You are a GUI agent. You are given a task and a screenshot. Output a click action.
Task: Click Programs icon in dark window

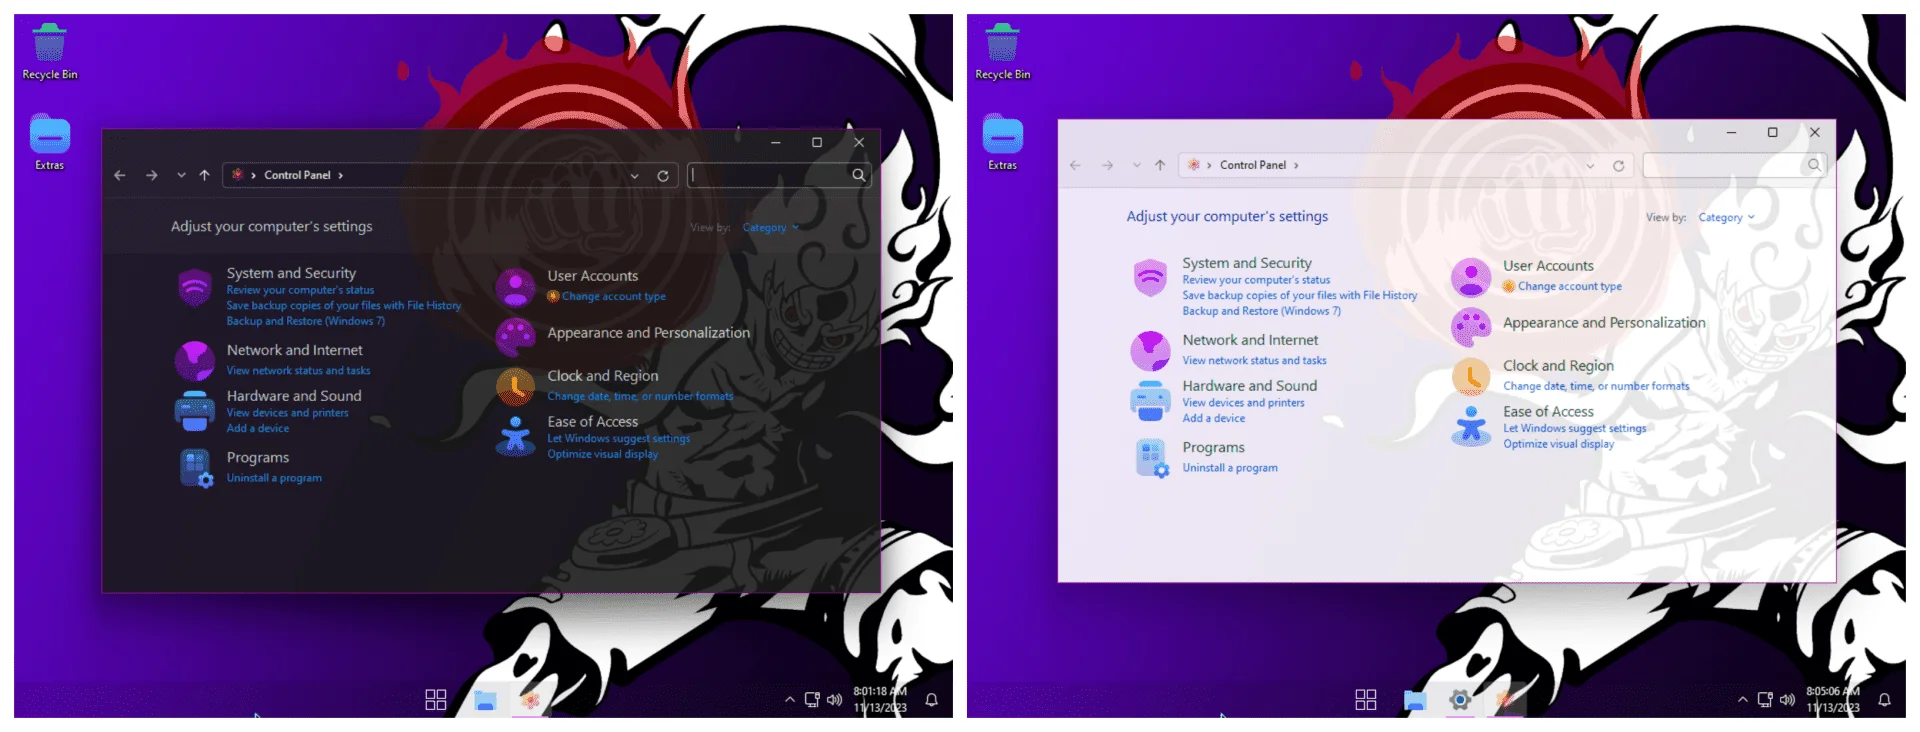(x=196, y=468)
